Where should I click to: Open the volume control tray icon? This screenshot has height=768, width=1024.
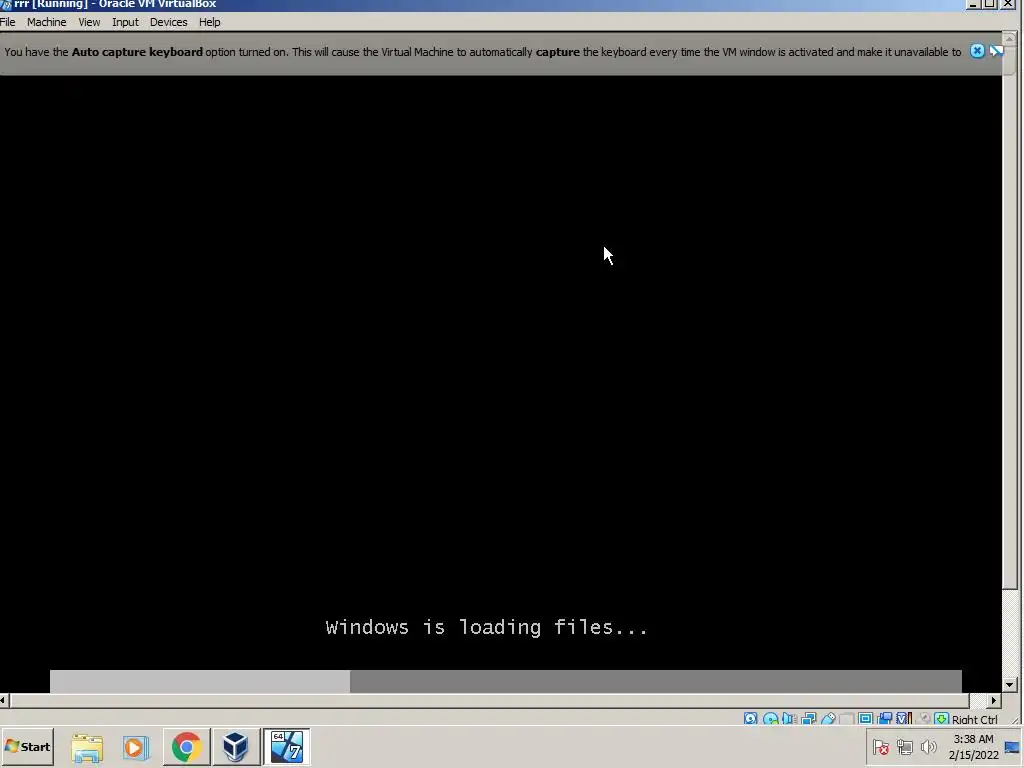coord(928,746)
